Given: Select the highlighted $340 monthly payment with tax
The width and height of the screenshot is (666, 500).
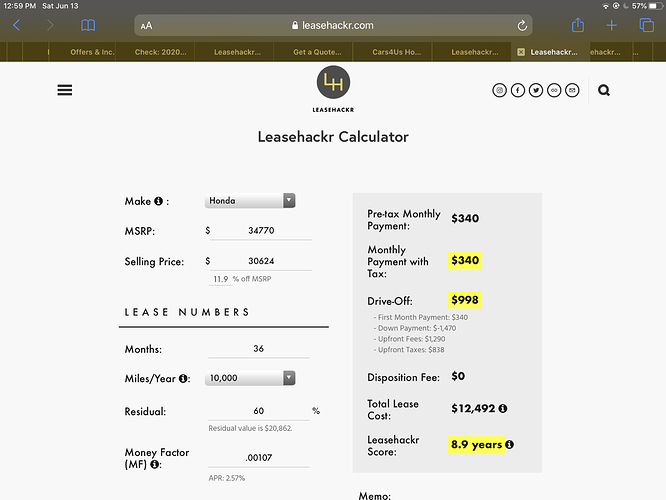Looking at the screenshot, I should point(465,260).
